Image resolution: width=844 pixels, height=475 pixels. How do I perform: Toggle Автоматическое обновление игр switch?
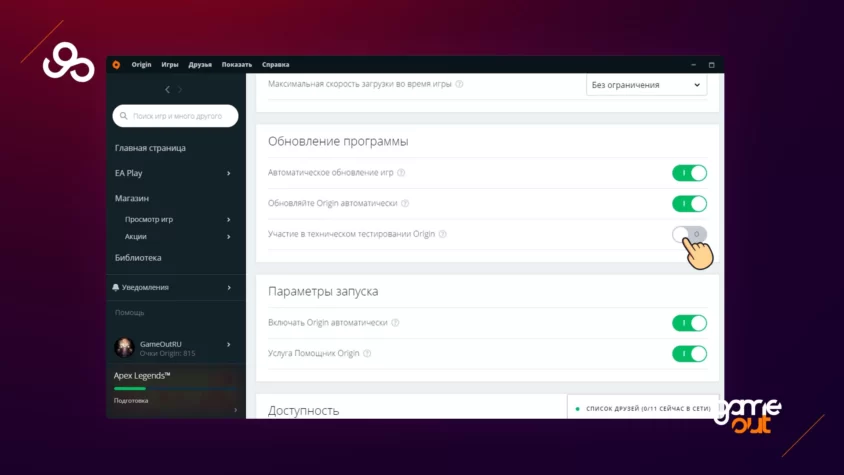click(689, 173)
